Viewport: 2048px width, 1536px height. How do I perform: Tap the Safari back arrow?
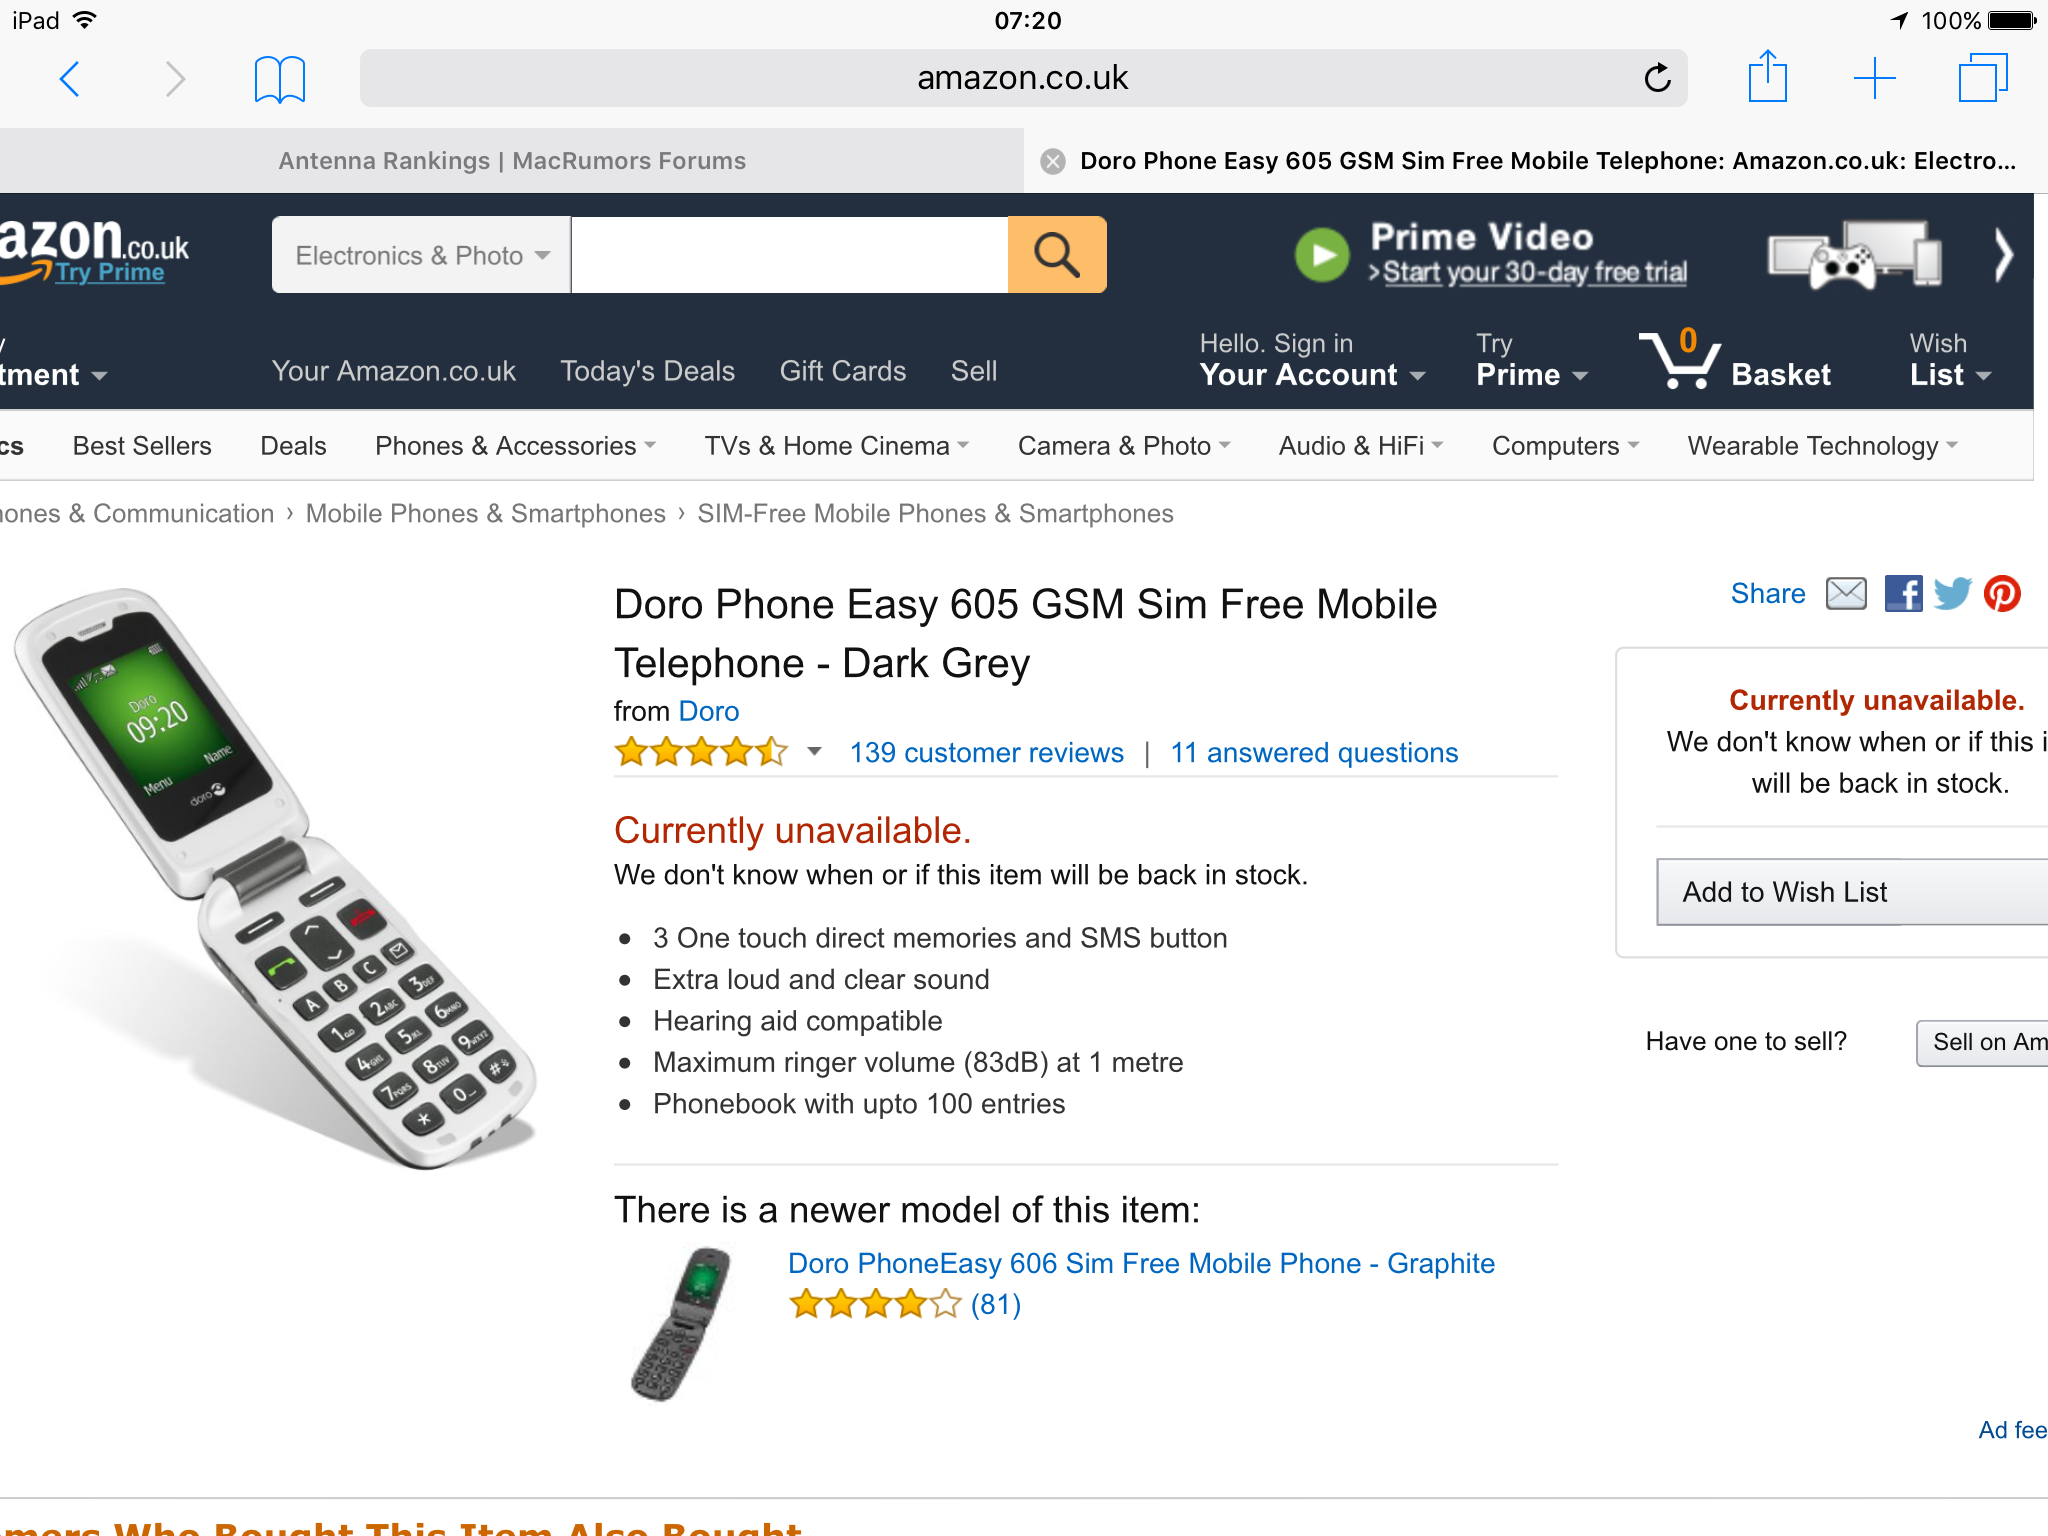69,78
